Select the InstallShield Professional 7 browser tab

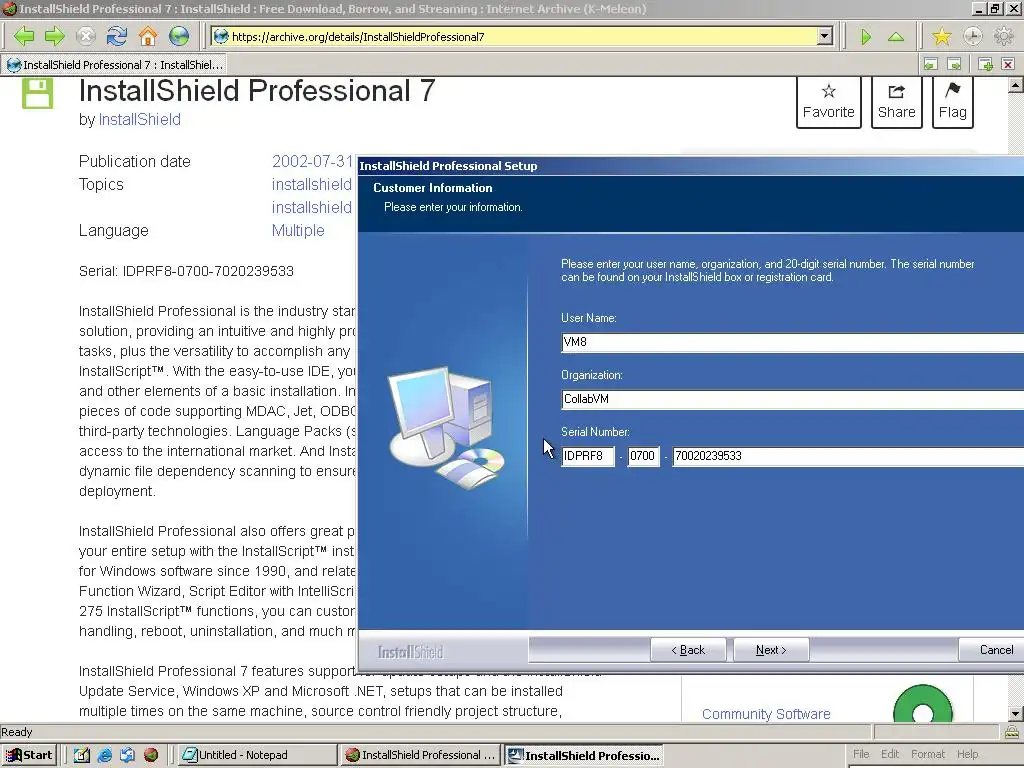pos(116,65)
